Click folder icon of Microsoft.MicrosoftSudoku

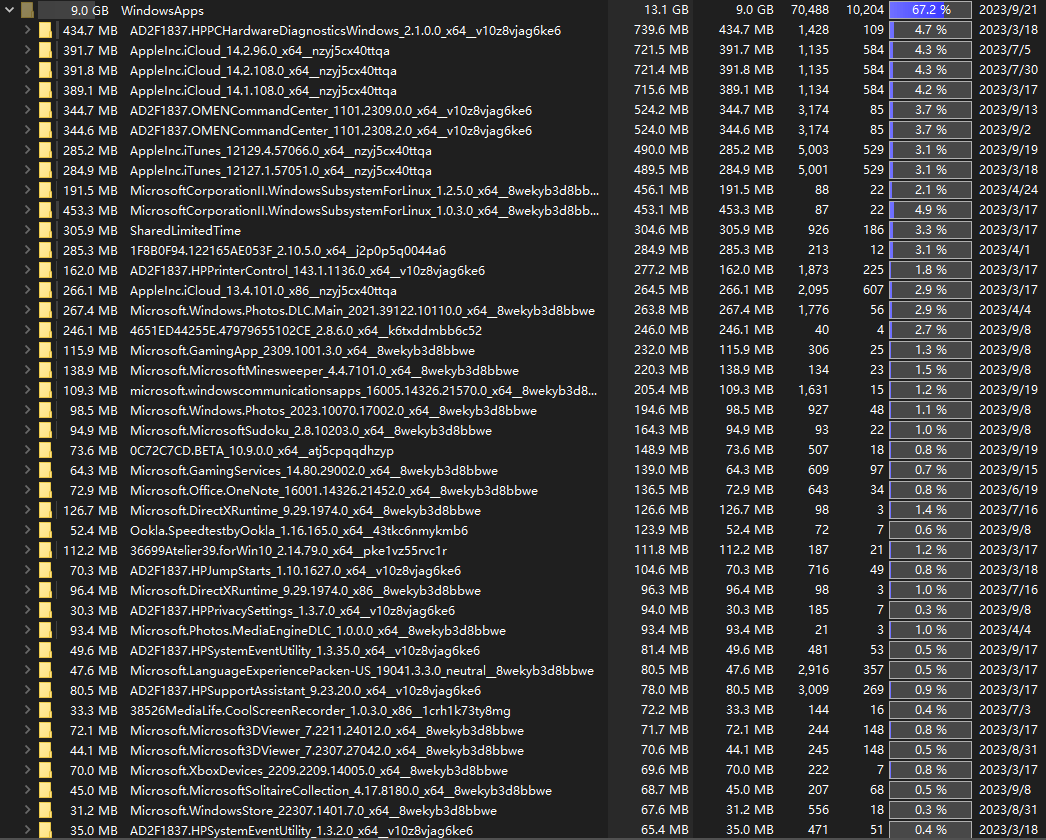45,430
